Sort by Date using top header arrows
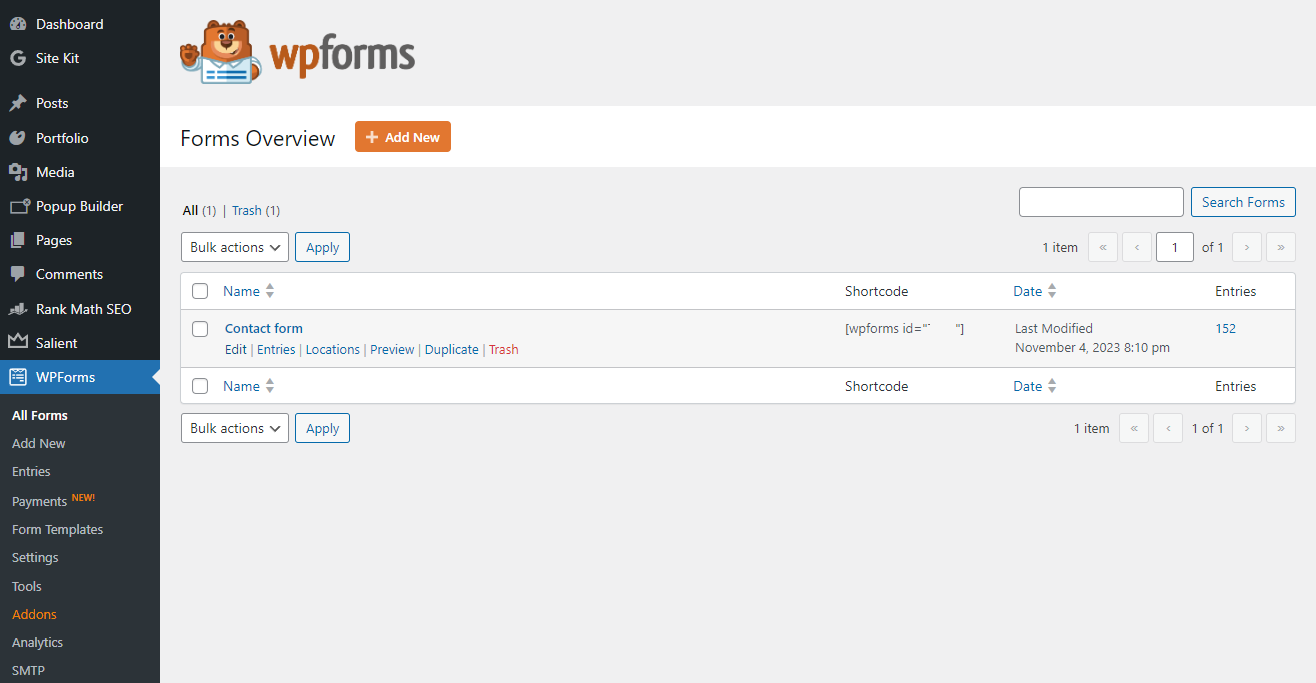This screenshot has width=1316, height=683. (1052, 291)
